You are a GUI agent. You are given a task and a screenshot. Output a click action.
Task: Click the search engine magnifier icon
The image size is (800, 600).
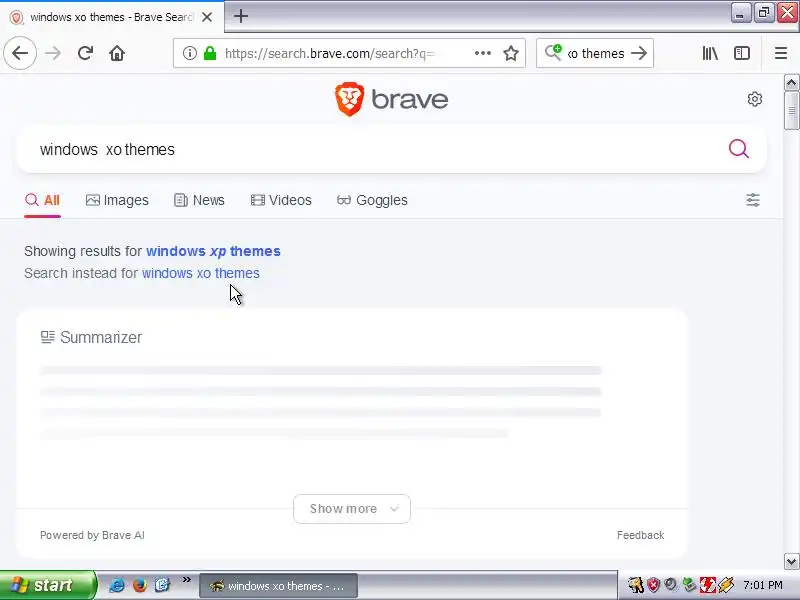[x=553, y=52]
